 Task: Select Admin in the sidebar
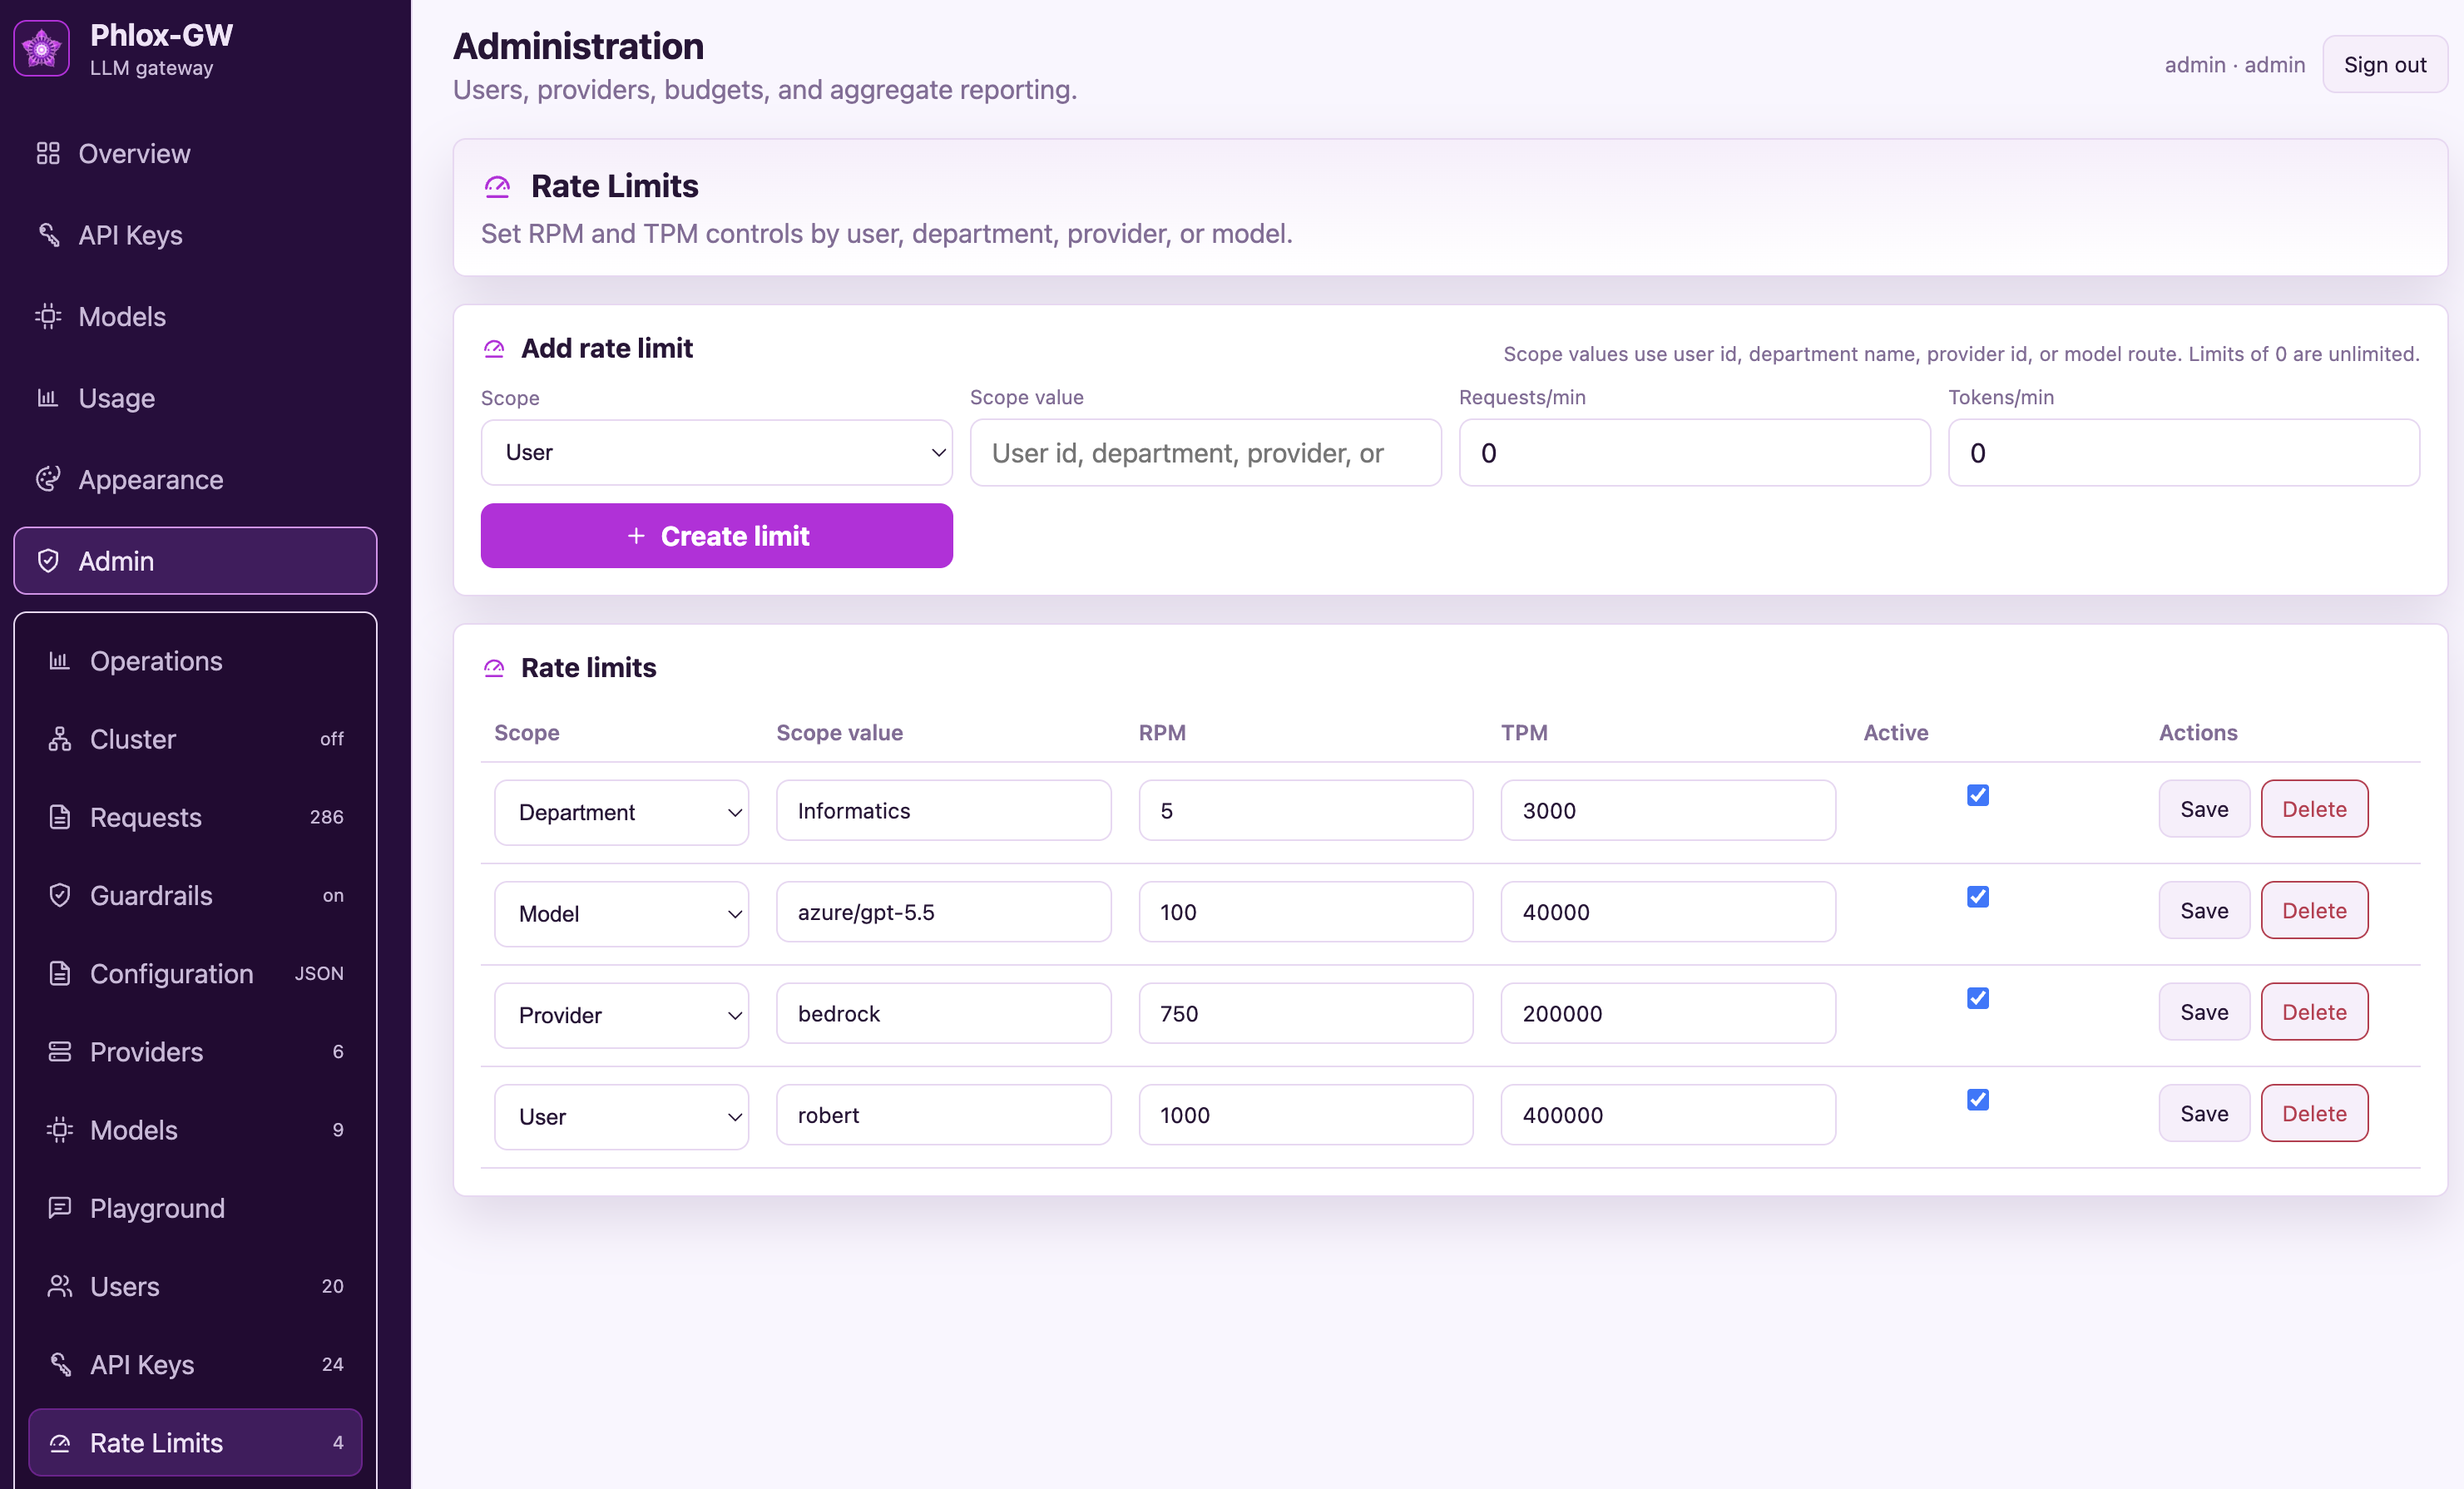pos(195,560)
